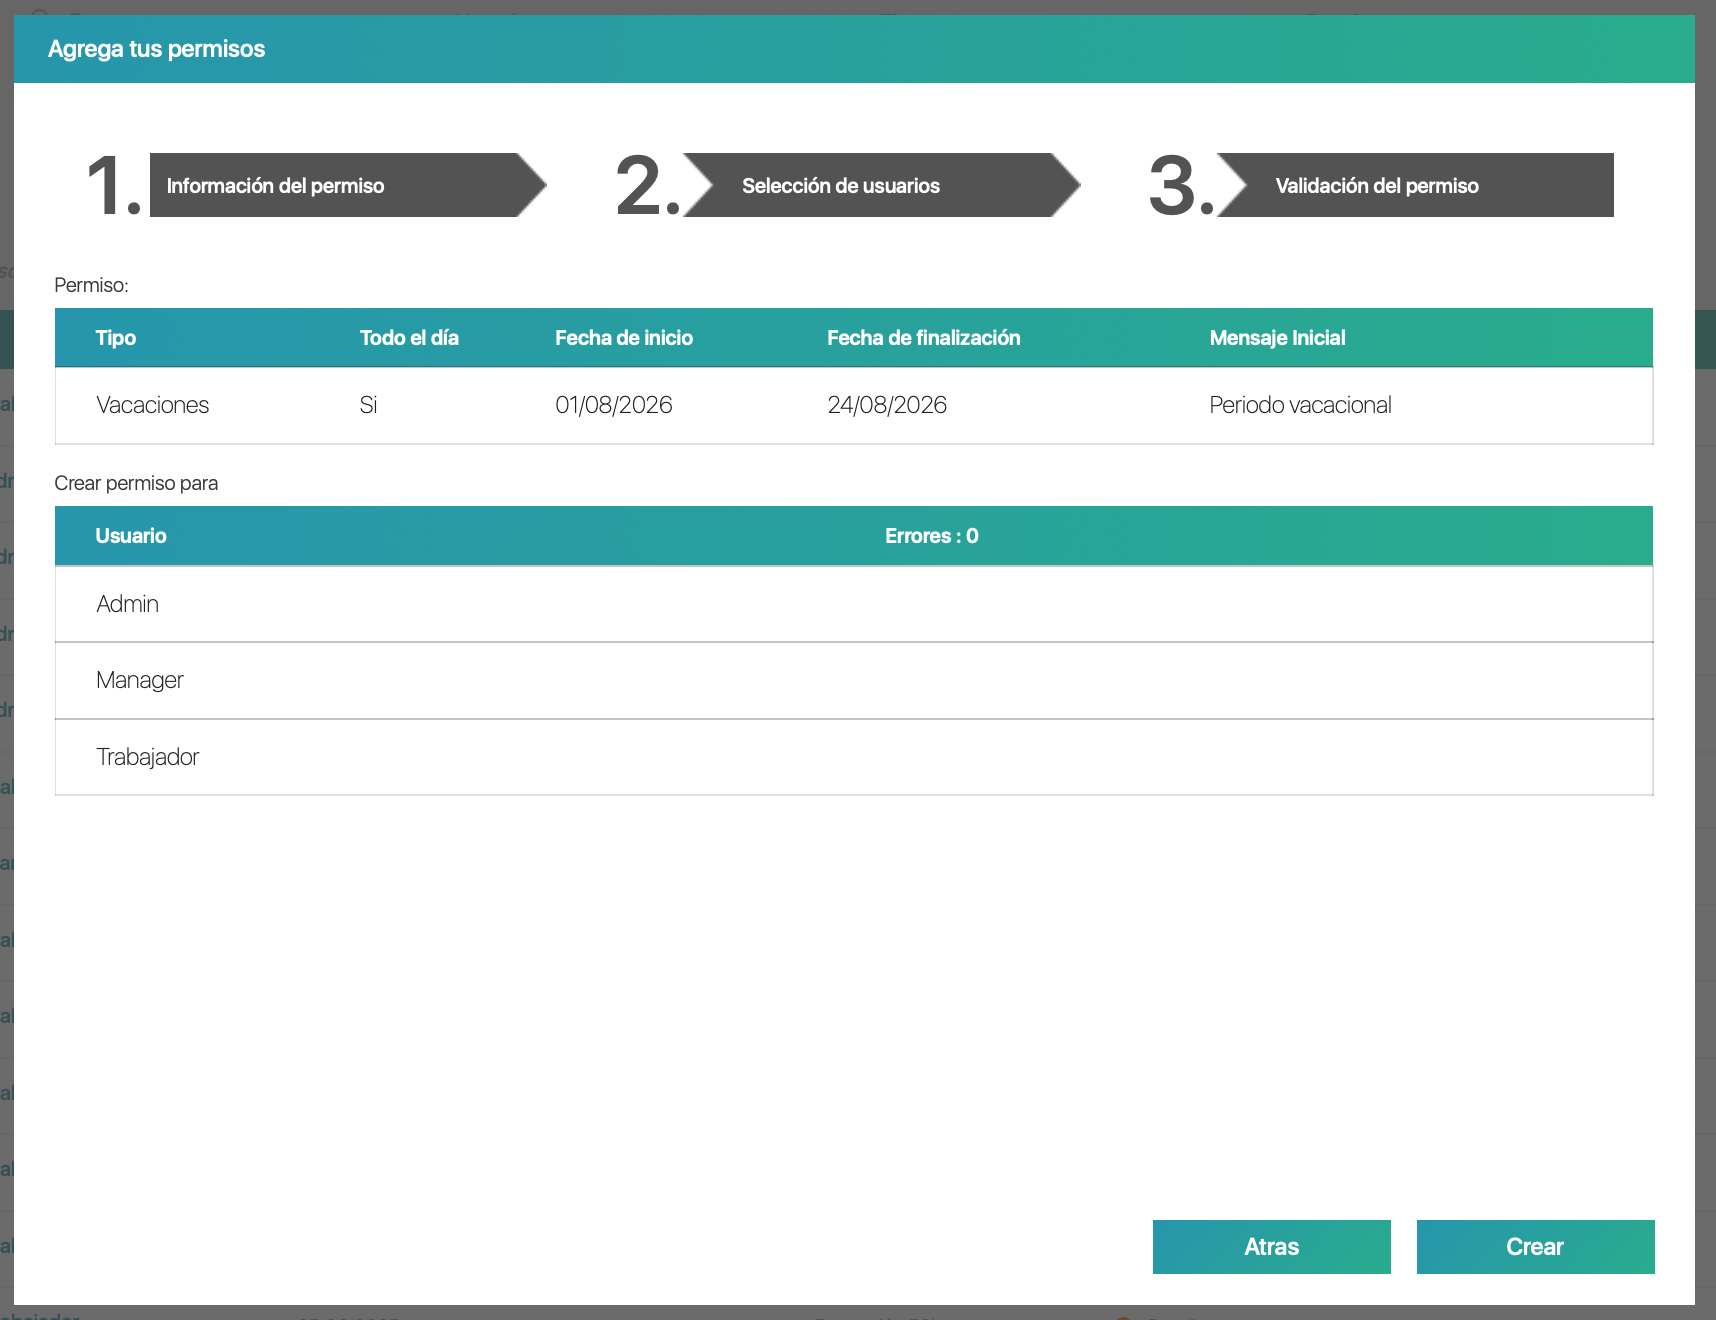This screenshot has width=1716, height=1320.
Task: Click the Errores : 0 header
Action: click(x=932, y=536)
